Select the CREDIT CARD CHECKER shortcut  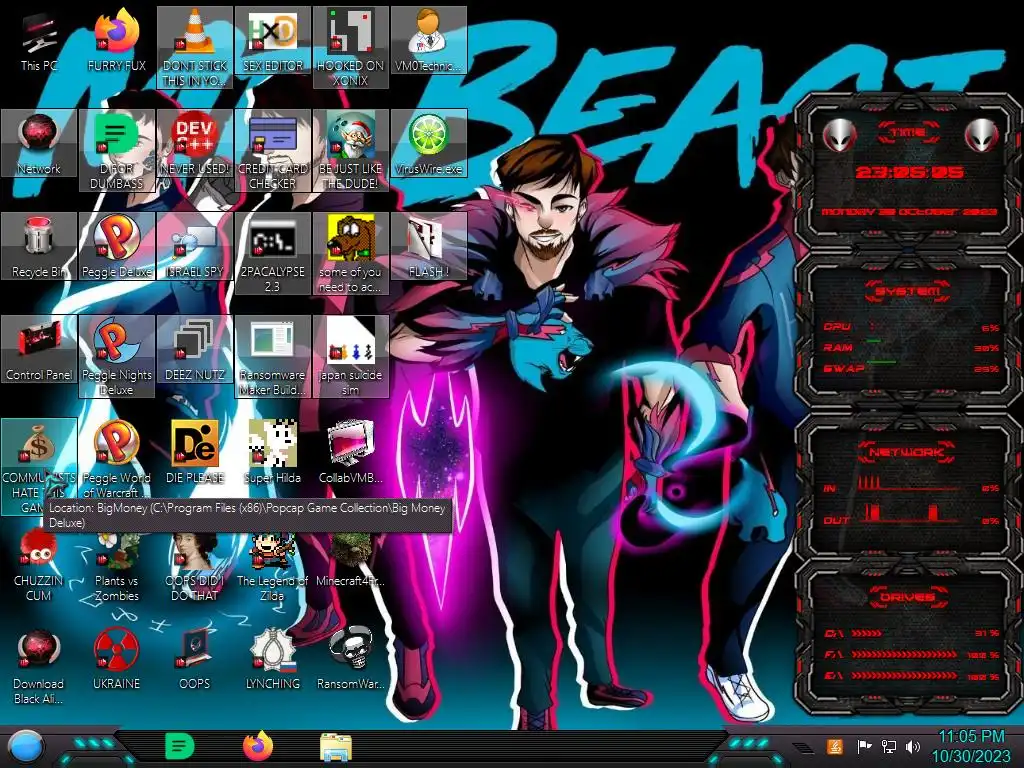272,150
